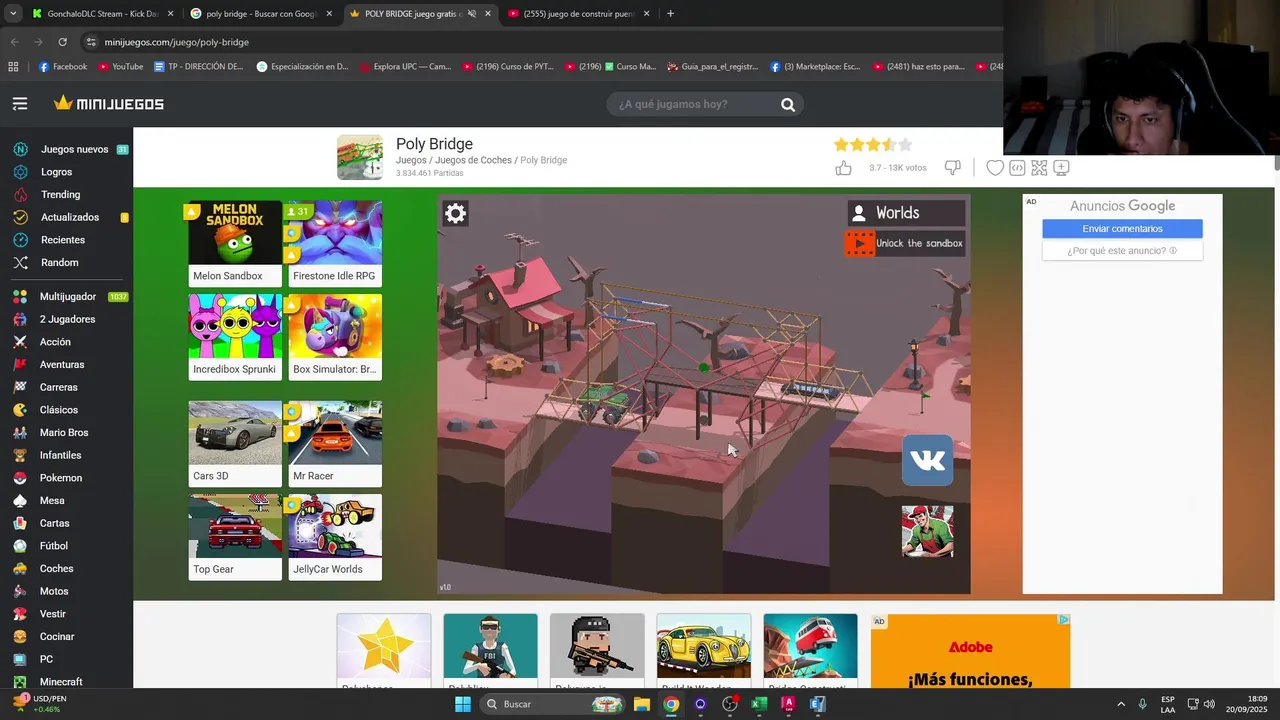The height and width of the screenshot is (720, 1280).
Task: Open Cars 3D game thumbnail
Action: pyautogui.click(x=235, y=444)
